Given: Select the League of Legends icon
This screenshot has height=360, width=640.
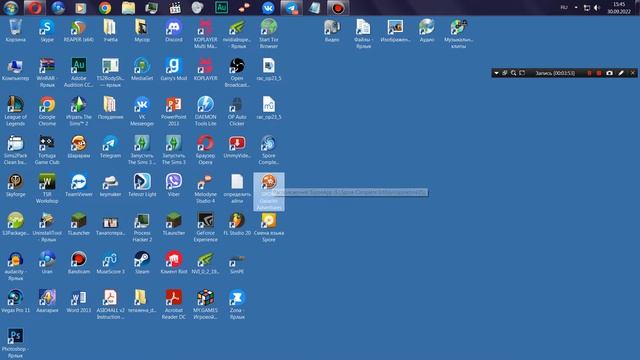Looking at the screenshot, I should coord(16,111).
